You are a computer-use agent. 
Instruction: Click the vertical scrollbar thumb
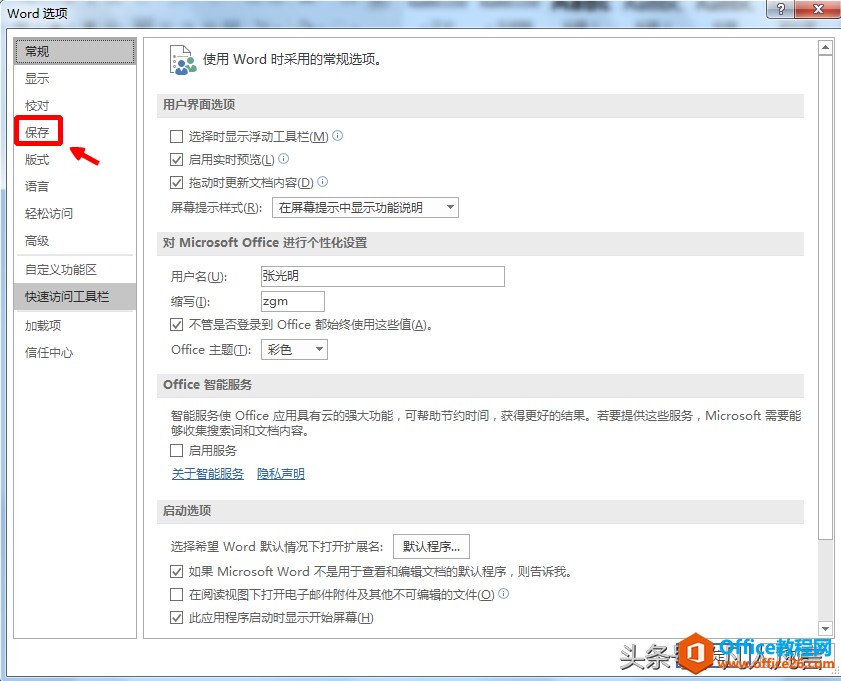(x=825, y=297)
